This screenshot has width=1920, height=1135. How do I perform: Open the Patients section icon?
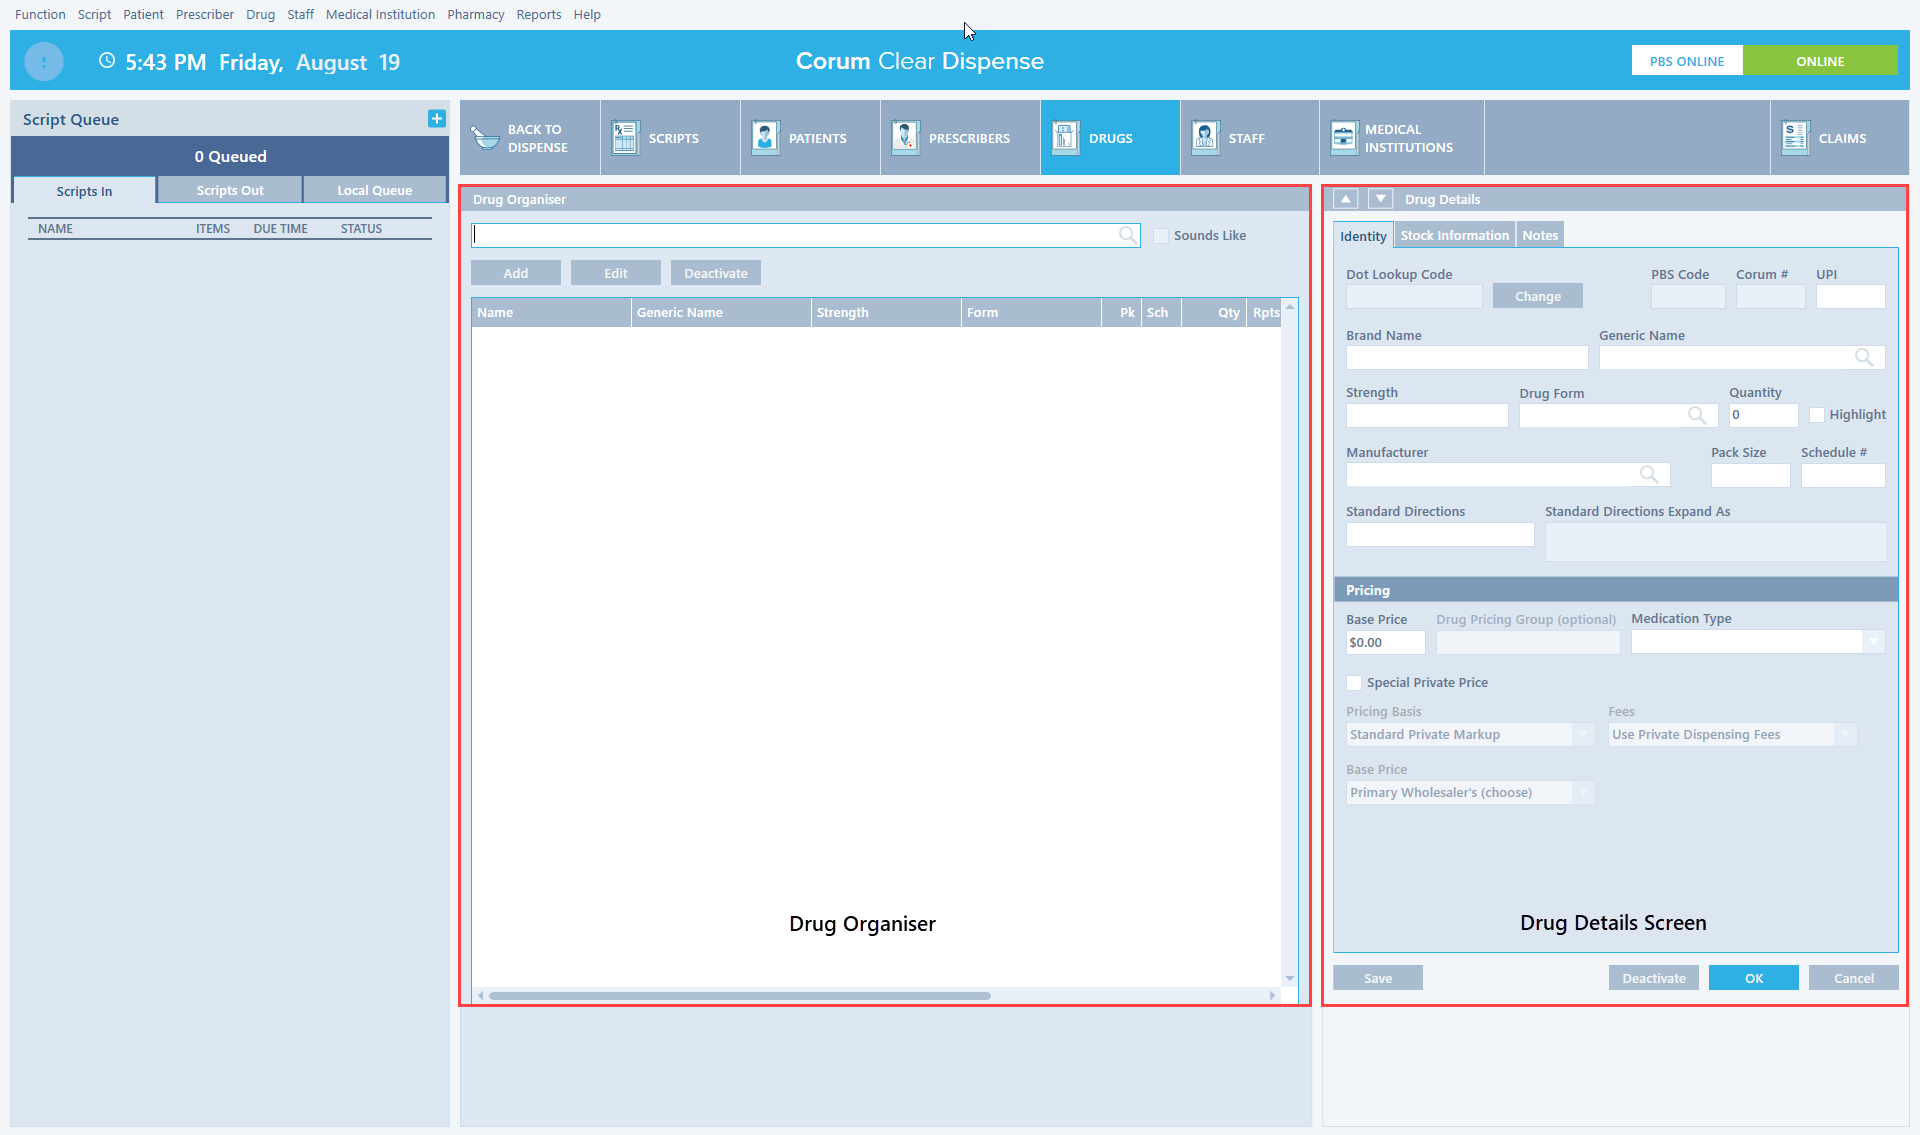(x=765, y=138)
